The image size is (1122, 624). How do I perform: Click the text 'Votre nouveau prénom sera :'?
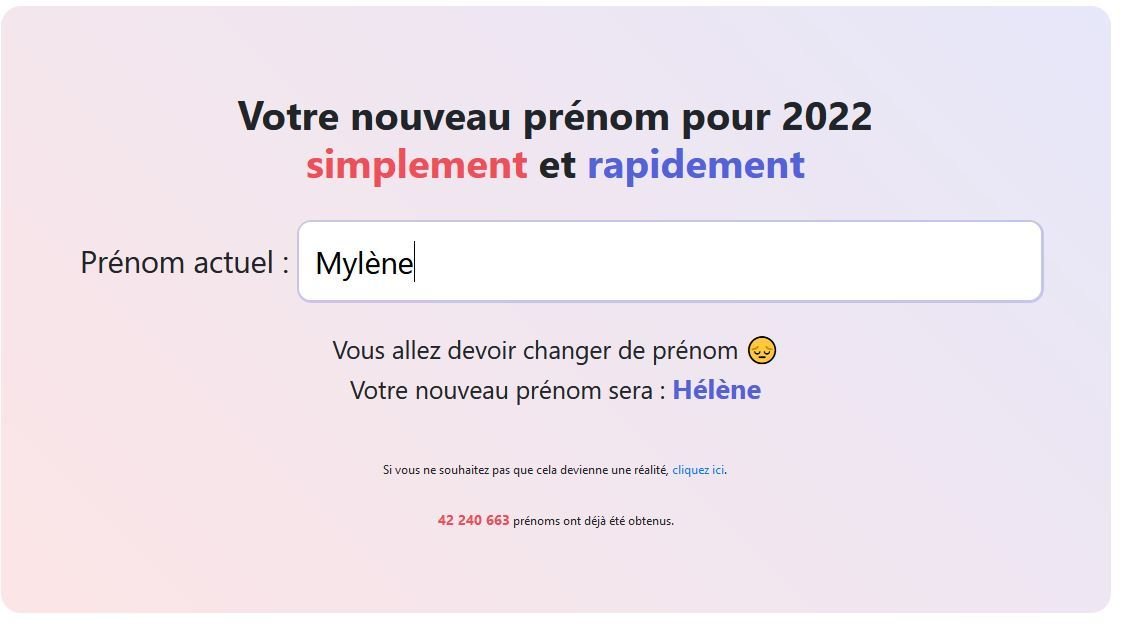click(x=507, y=391)
